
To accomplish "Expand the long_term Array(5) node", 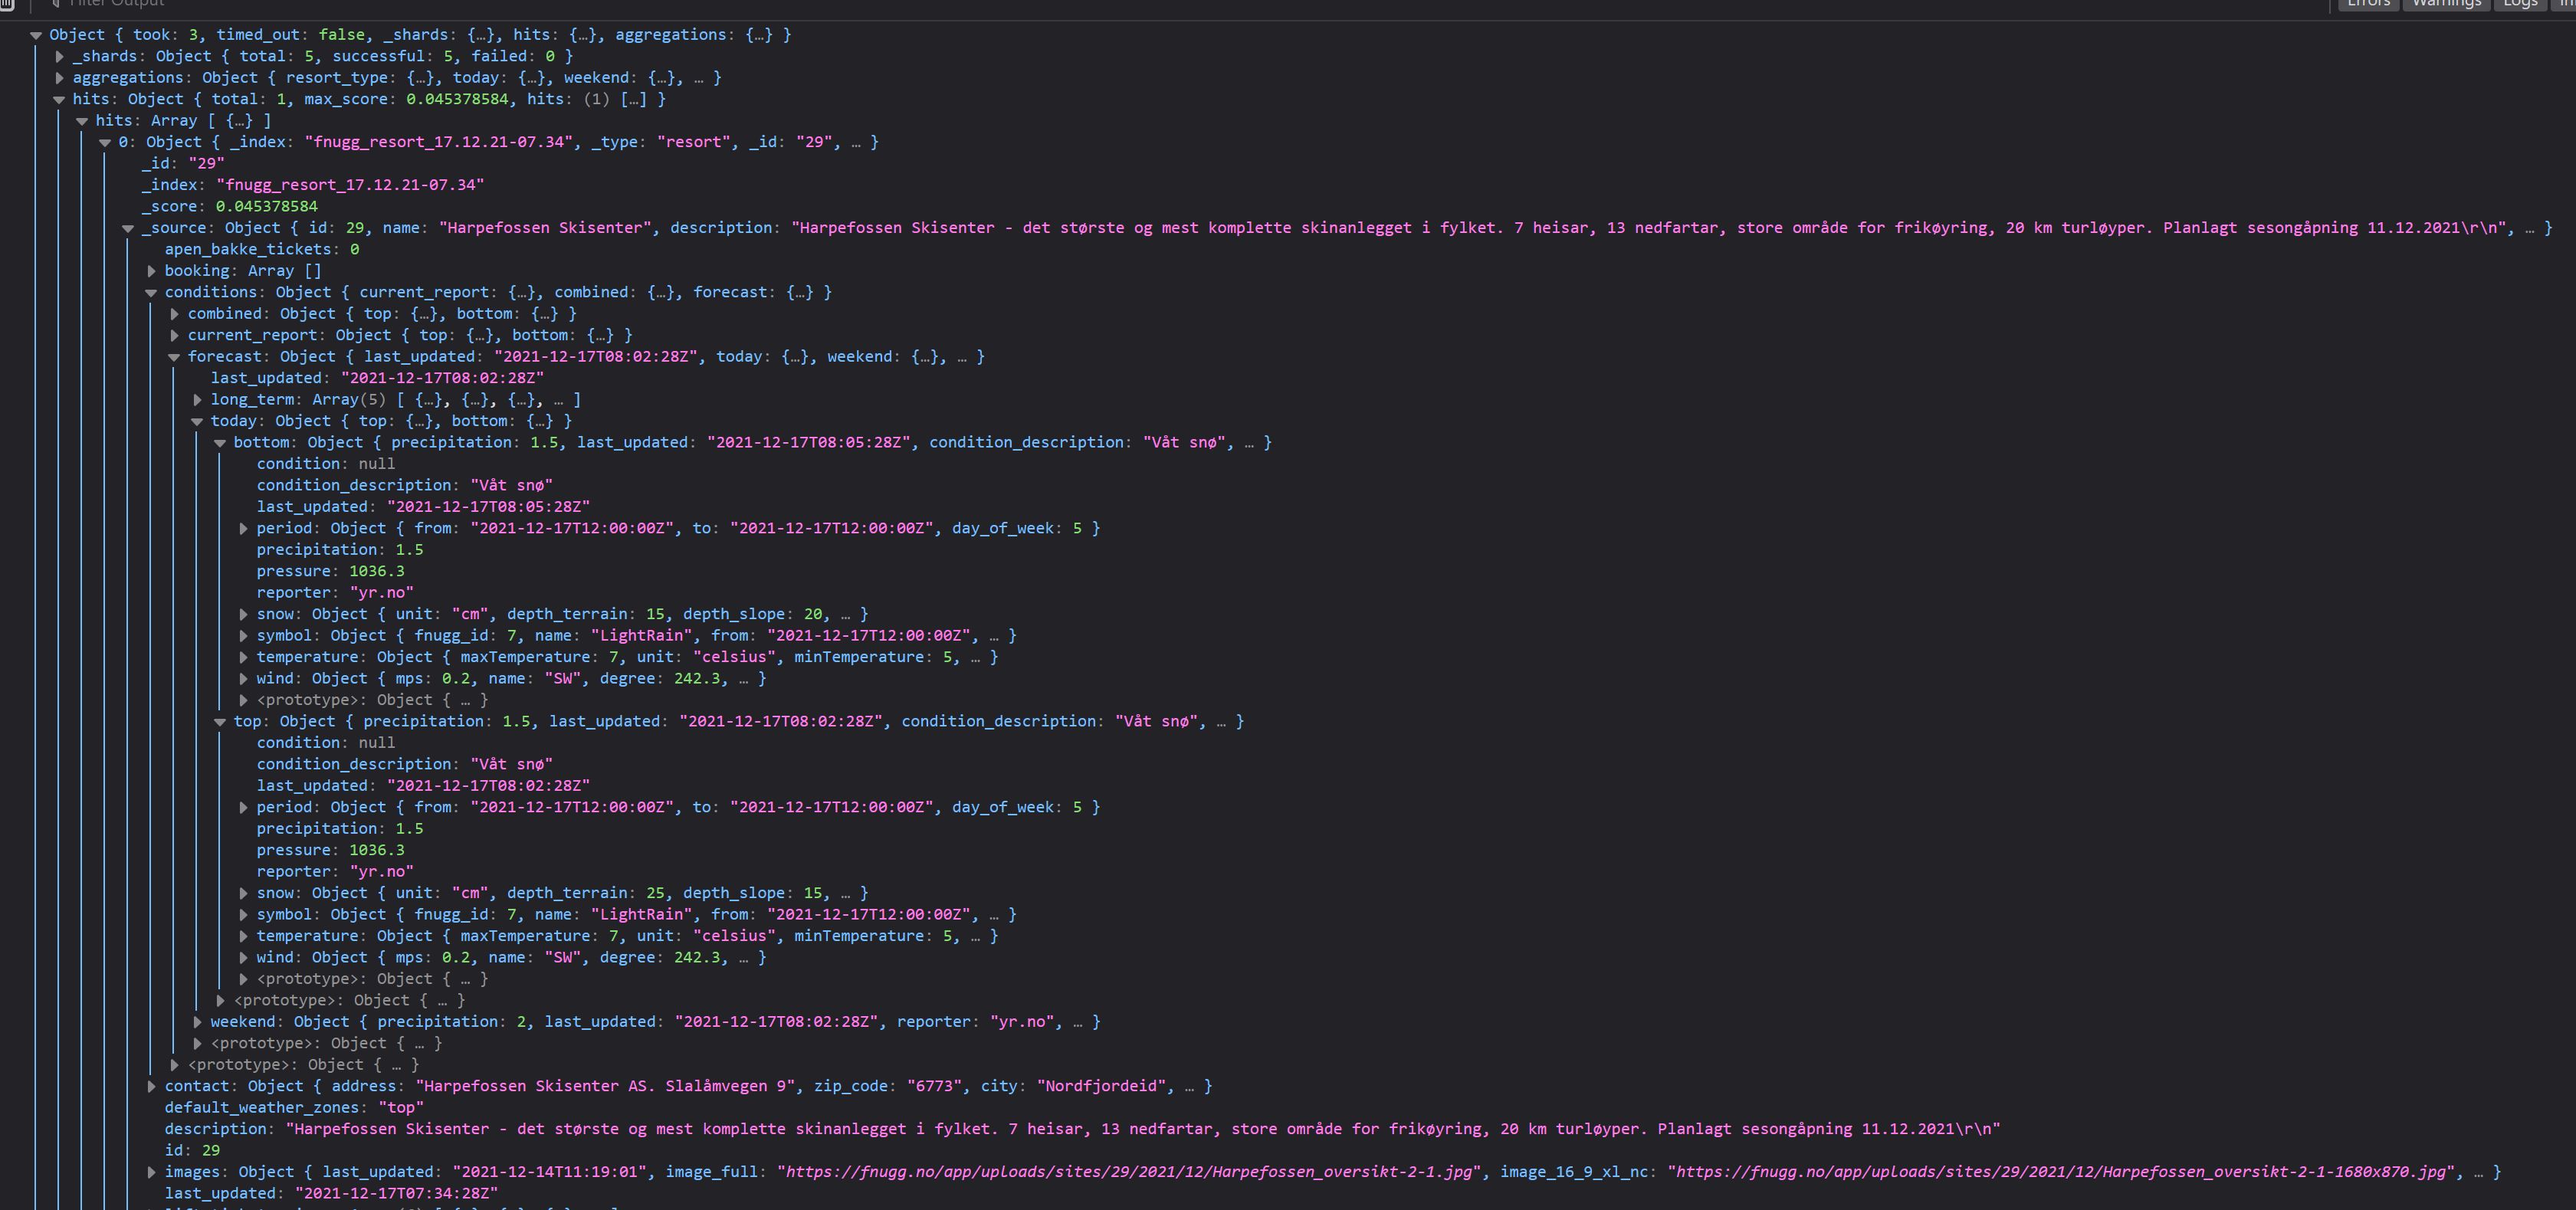I will 198,400.
